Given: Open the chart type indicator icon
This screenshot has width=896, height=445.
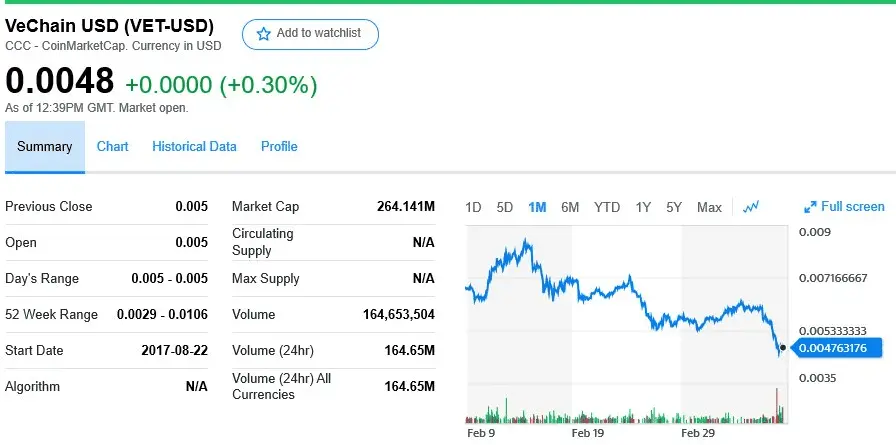Looking at the screenshot, I should 751,207.
